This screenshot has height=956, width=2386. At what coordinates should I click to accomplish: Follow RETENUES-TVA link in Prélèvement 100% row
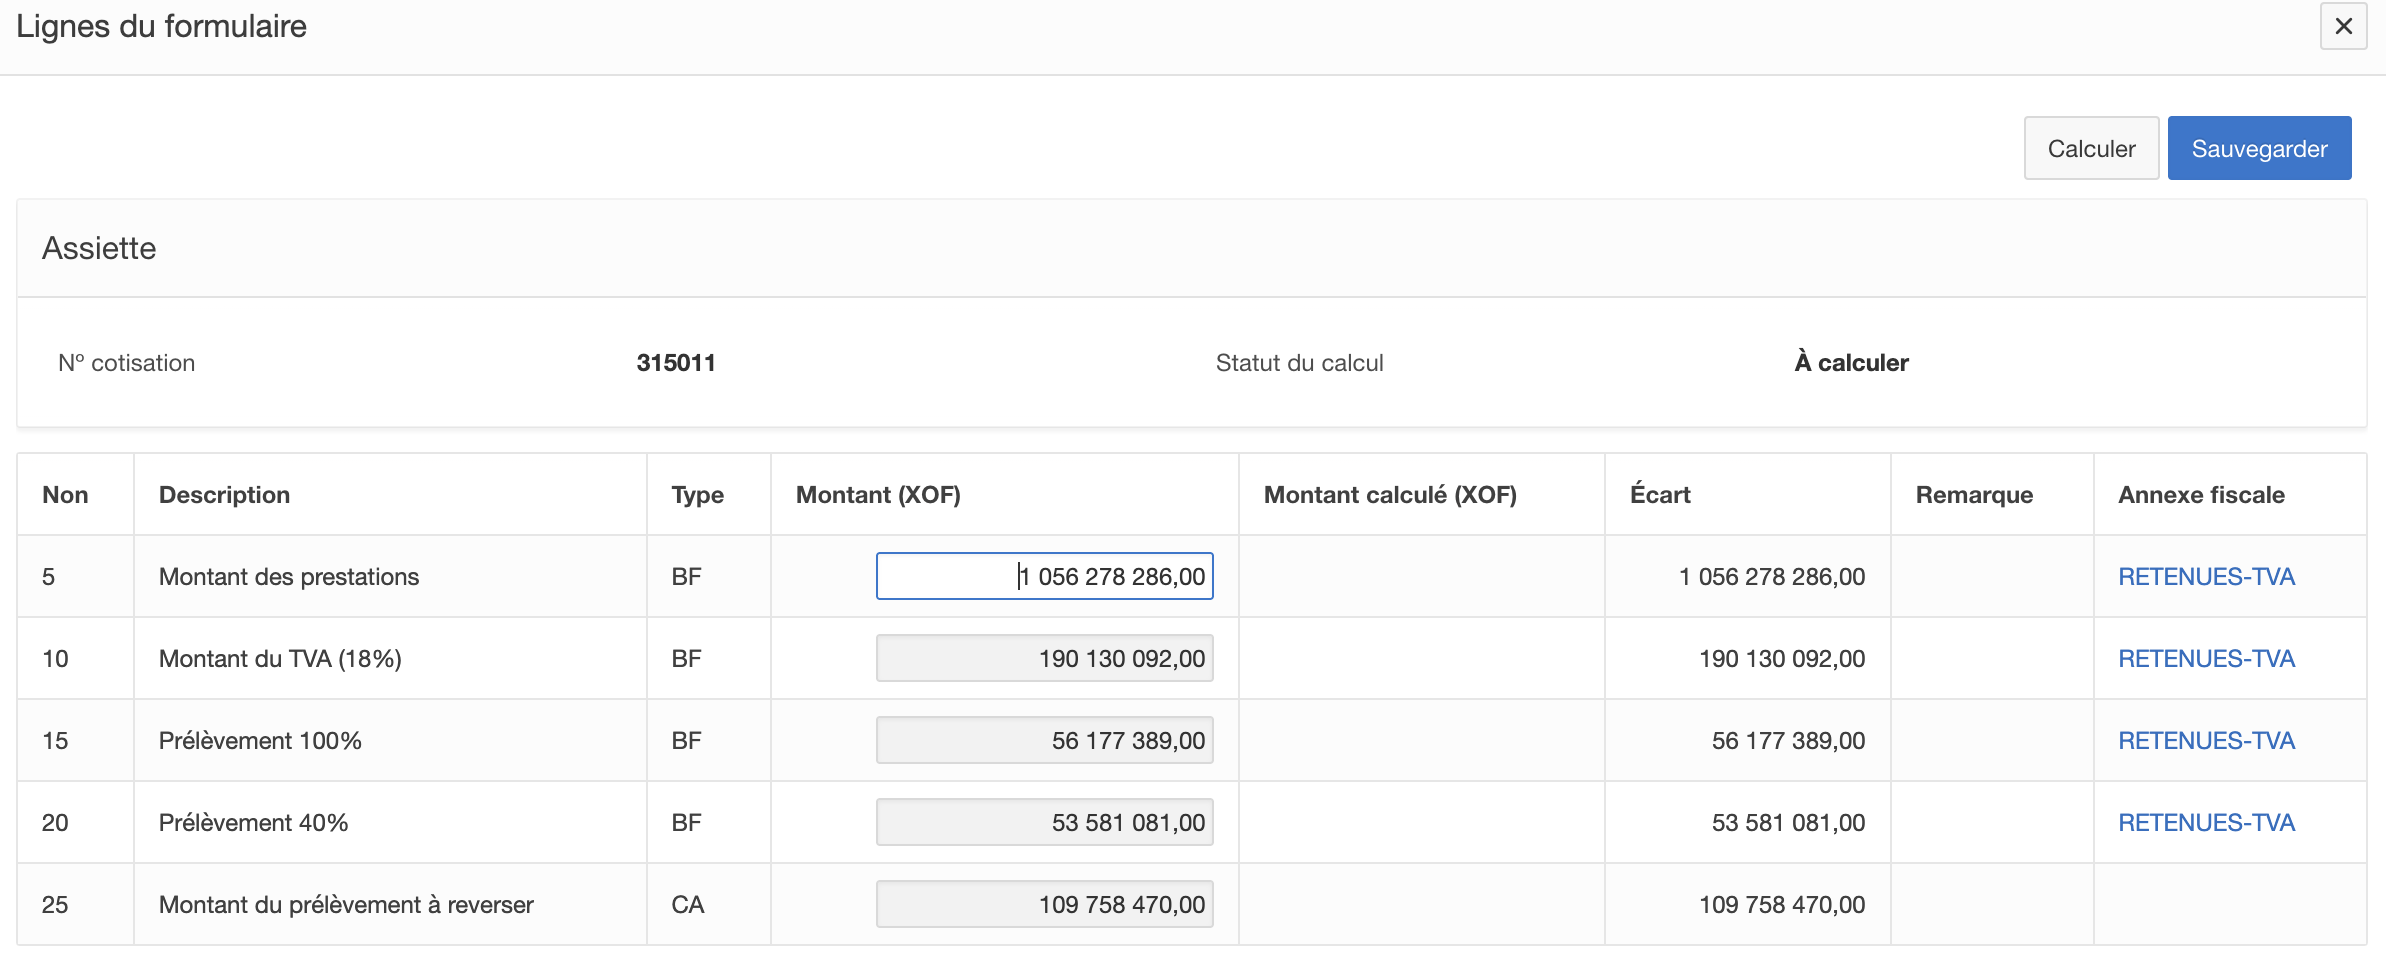click(x=2205, y=741)
